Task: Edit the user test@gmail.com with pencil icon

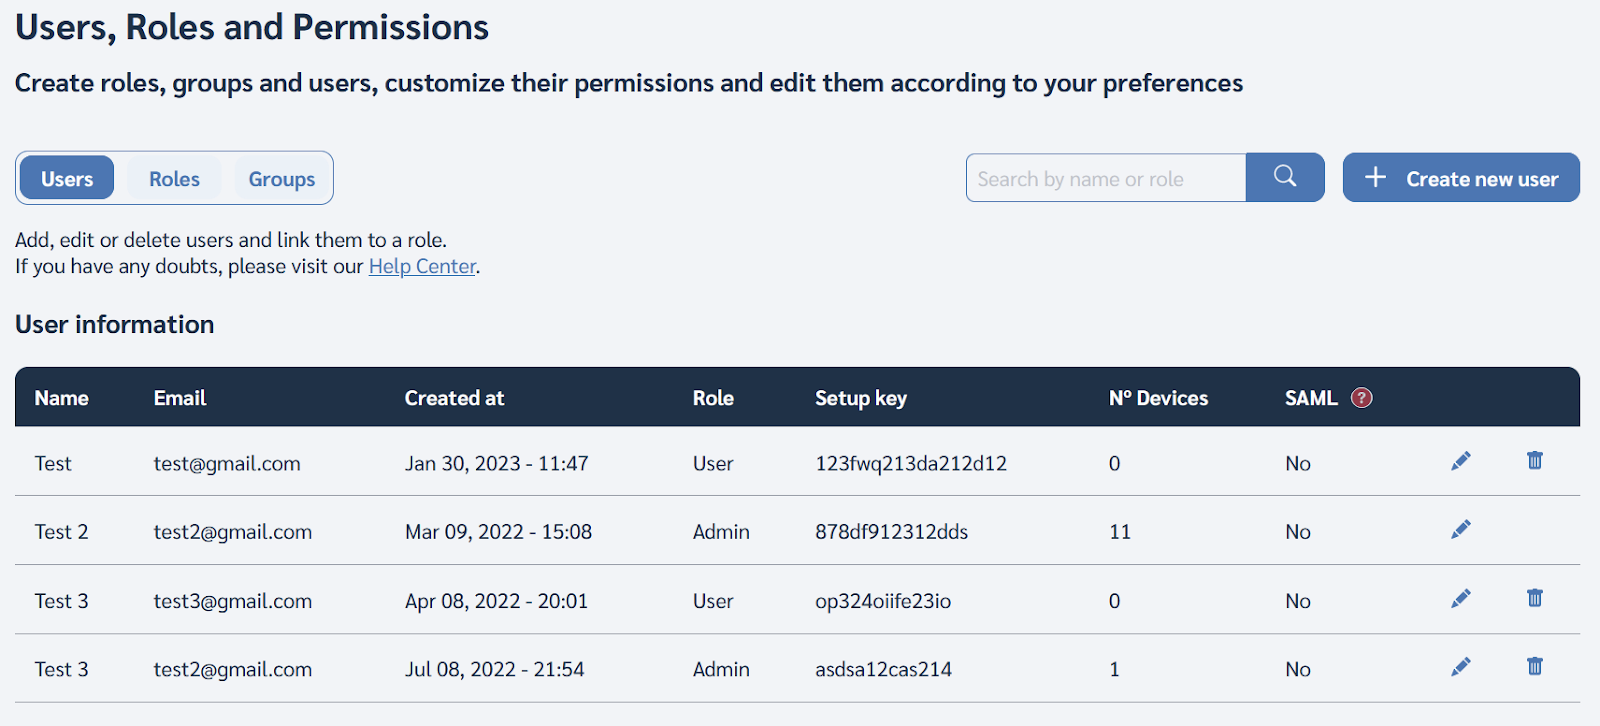Action: coord(1461,461)
